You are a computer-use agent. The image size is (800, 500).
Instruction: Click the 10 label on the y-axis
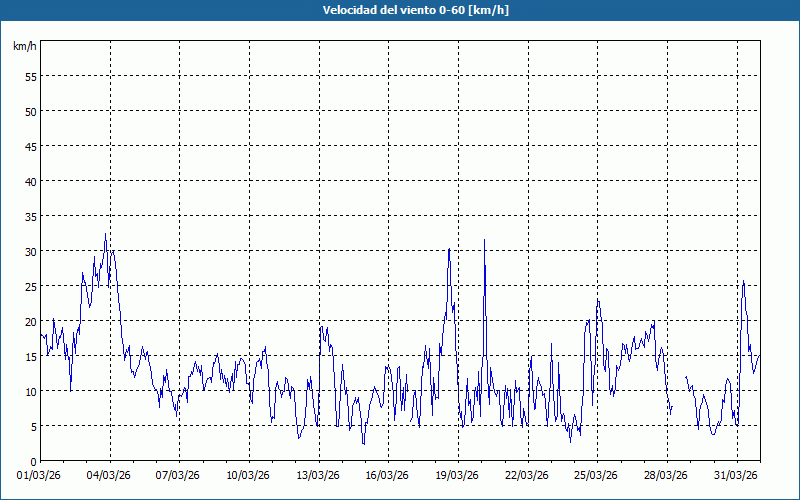(x=31, y=391)
